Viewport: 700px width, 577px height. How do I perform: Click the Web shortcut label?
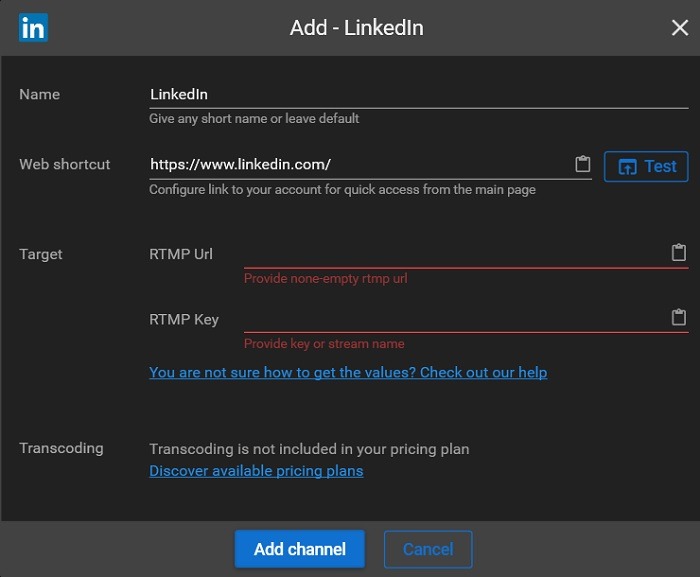coord(65,164)
